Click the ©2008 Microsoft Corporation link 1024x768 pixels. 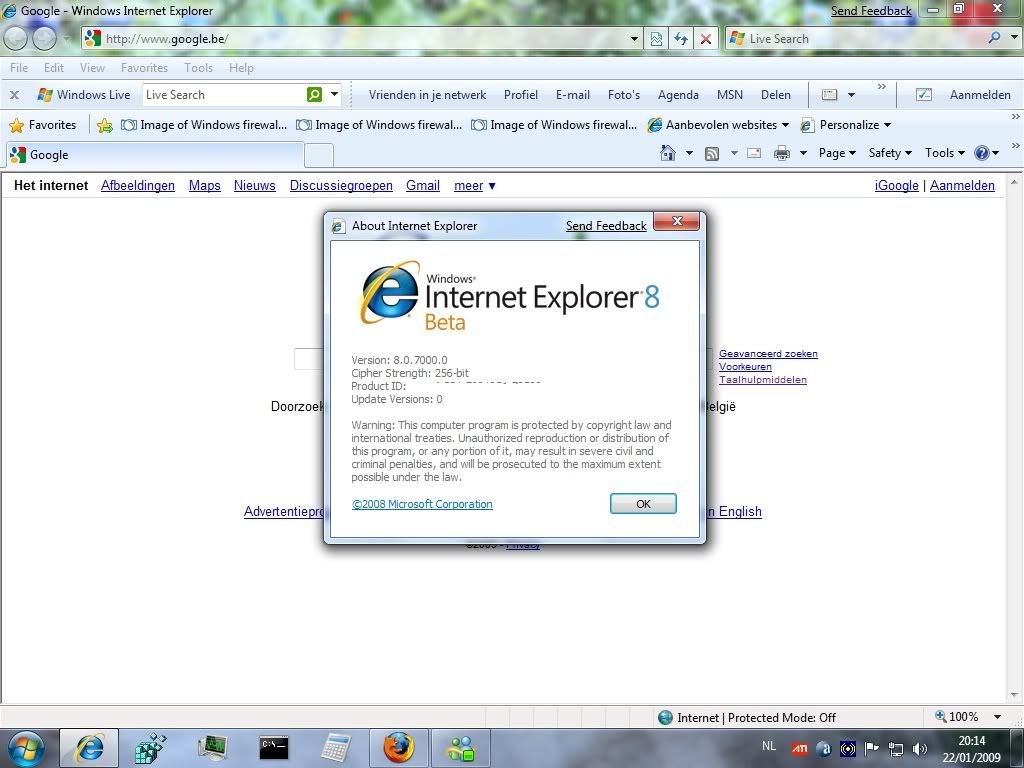pos(422,504)
